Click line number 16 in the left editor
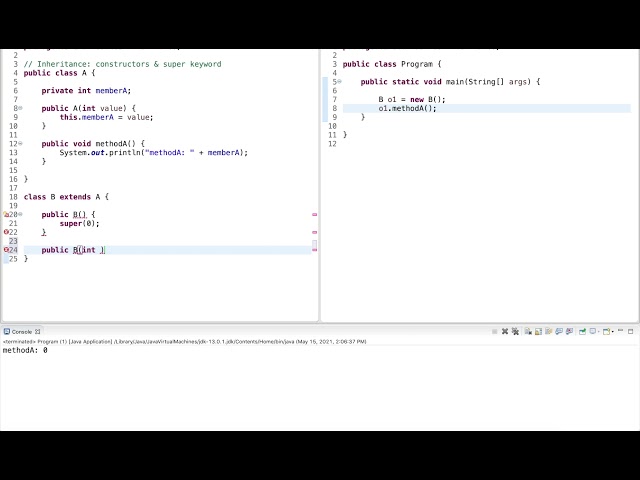Viewport: 640px width, 480px height. click(x=13, y=179)
